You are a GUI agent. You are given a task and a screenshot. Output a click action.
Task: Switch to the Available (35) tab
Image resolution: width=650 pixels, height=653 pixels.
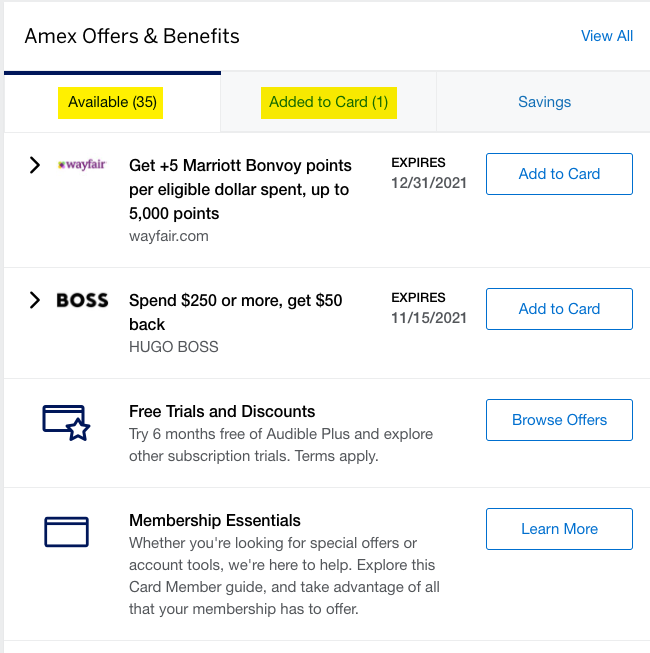coord(112,102)
